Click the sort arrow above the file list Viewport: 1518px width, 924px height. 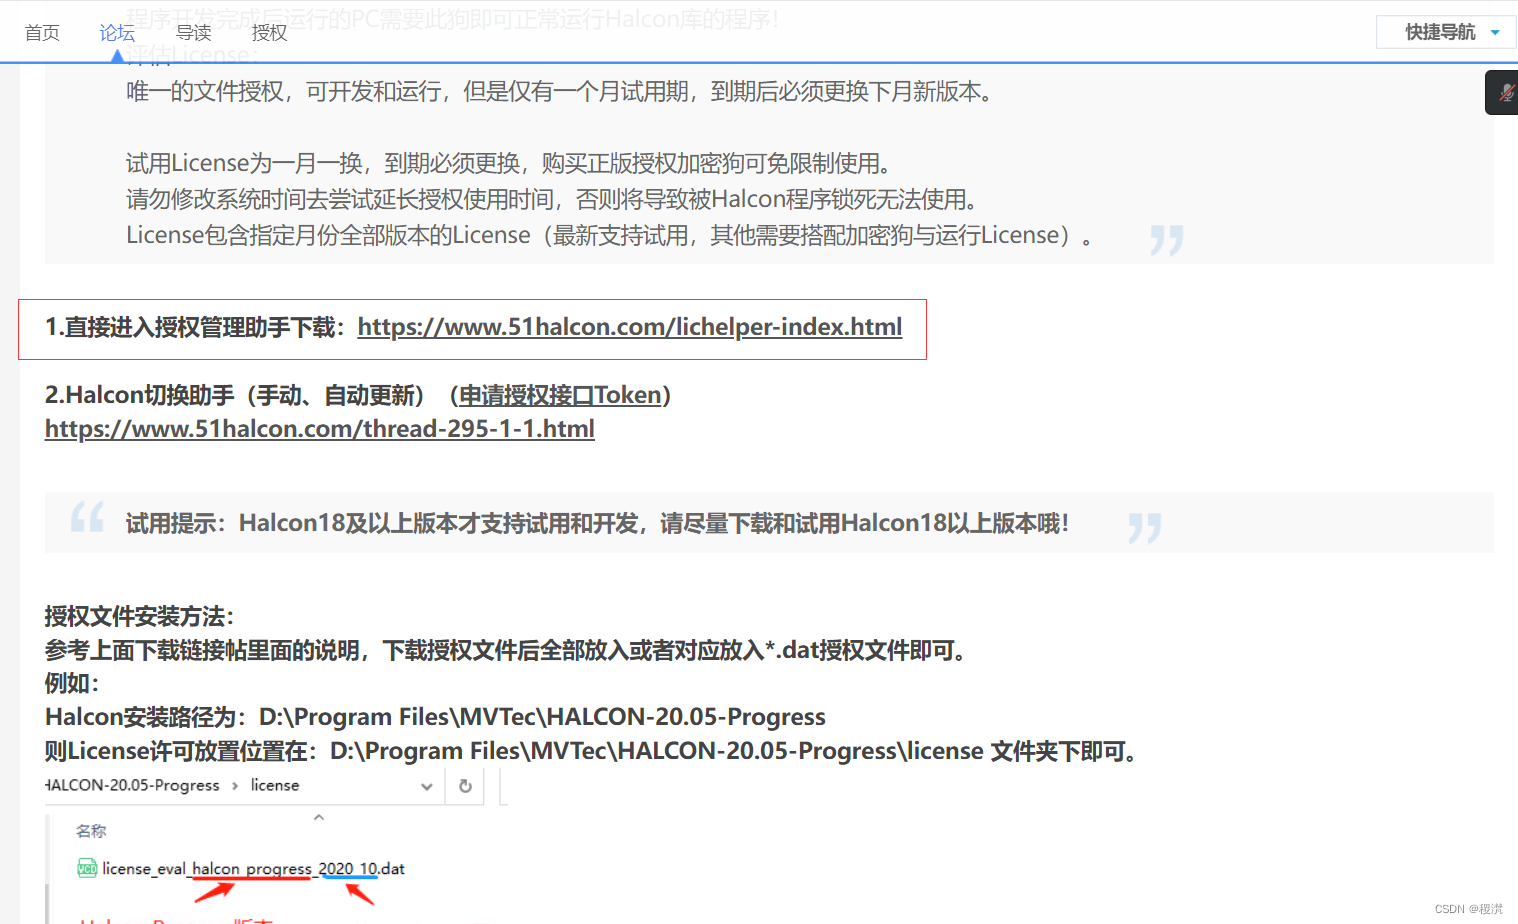coord(319,817)
